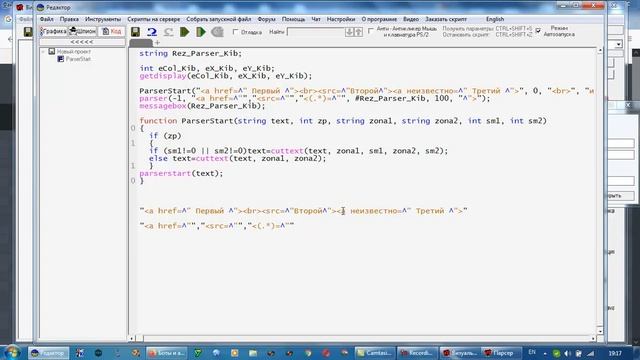
Task: Click the folder icon on the taskbar
Action: (x=253, y=353)
